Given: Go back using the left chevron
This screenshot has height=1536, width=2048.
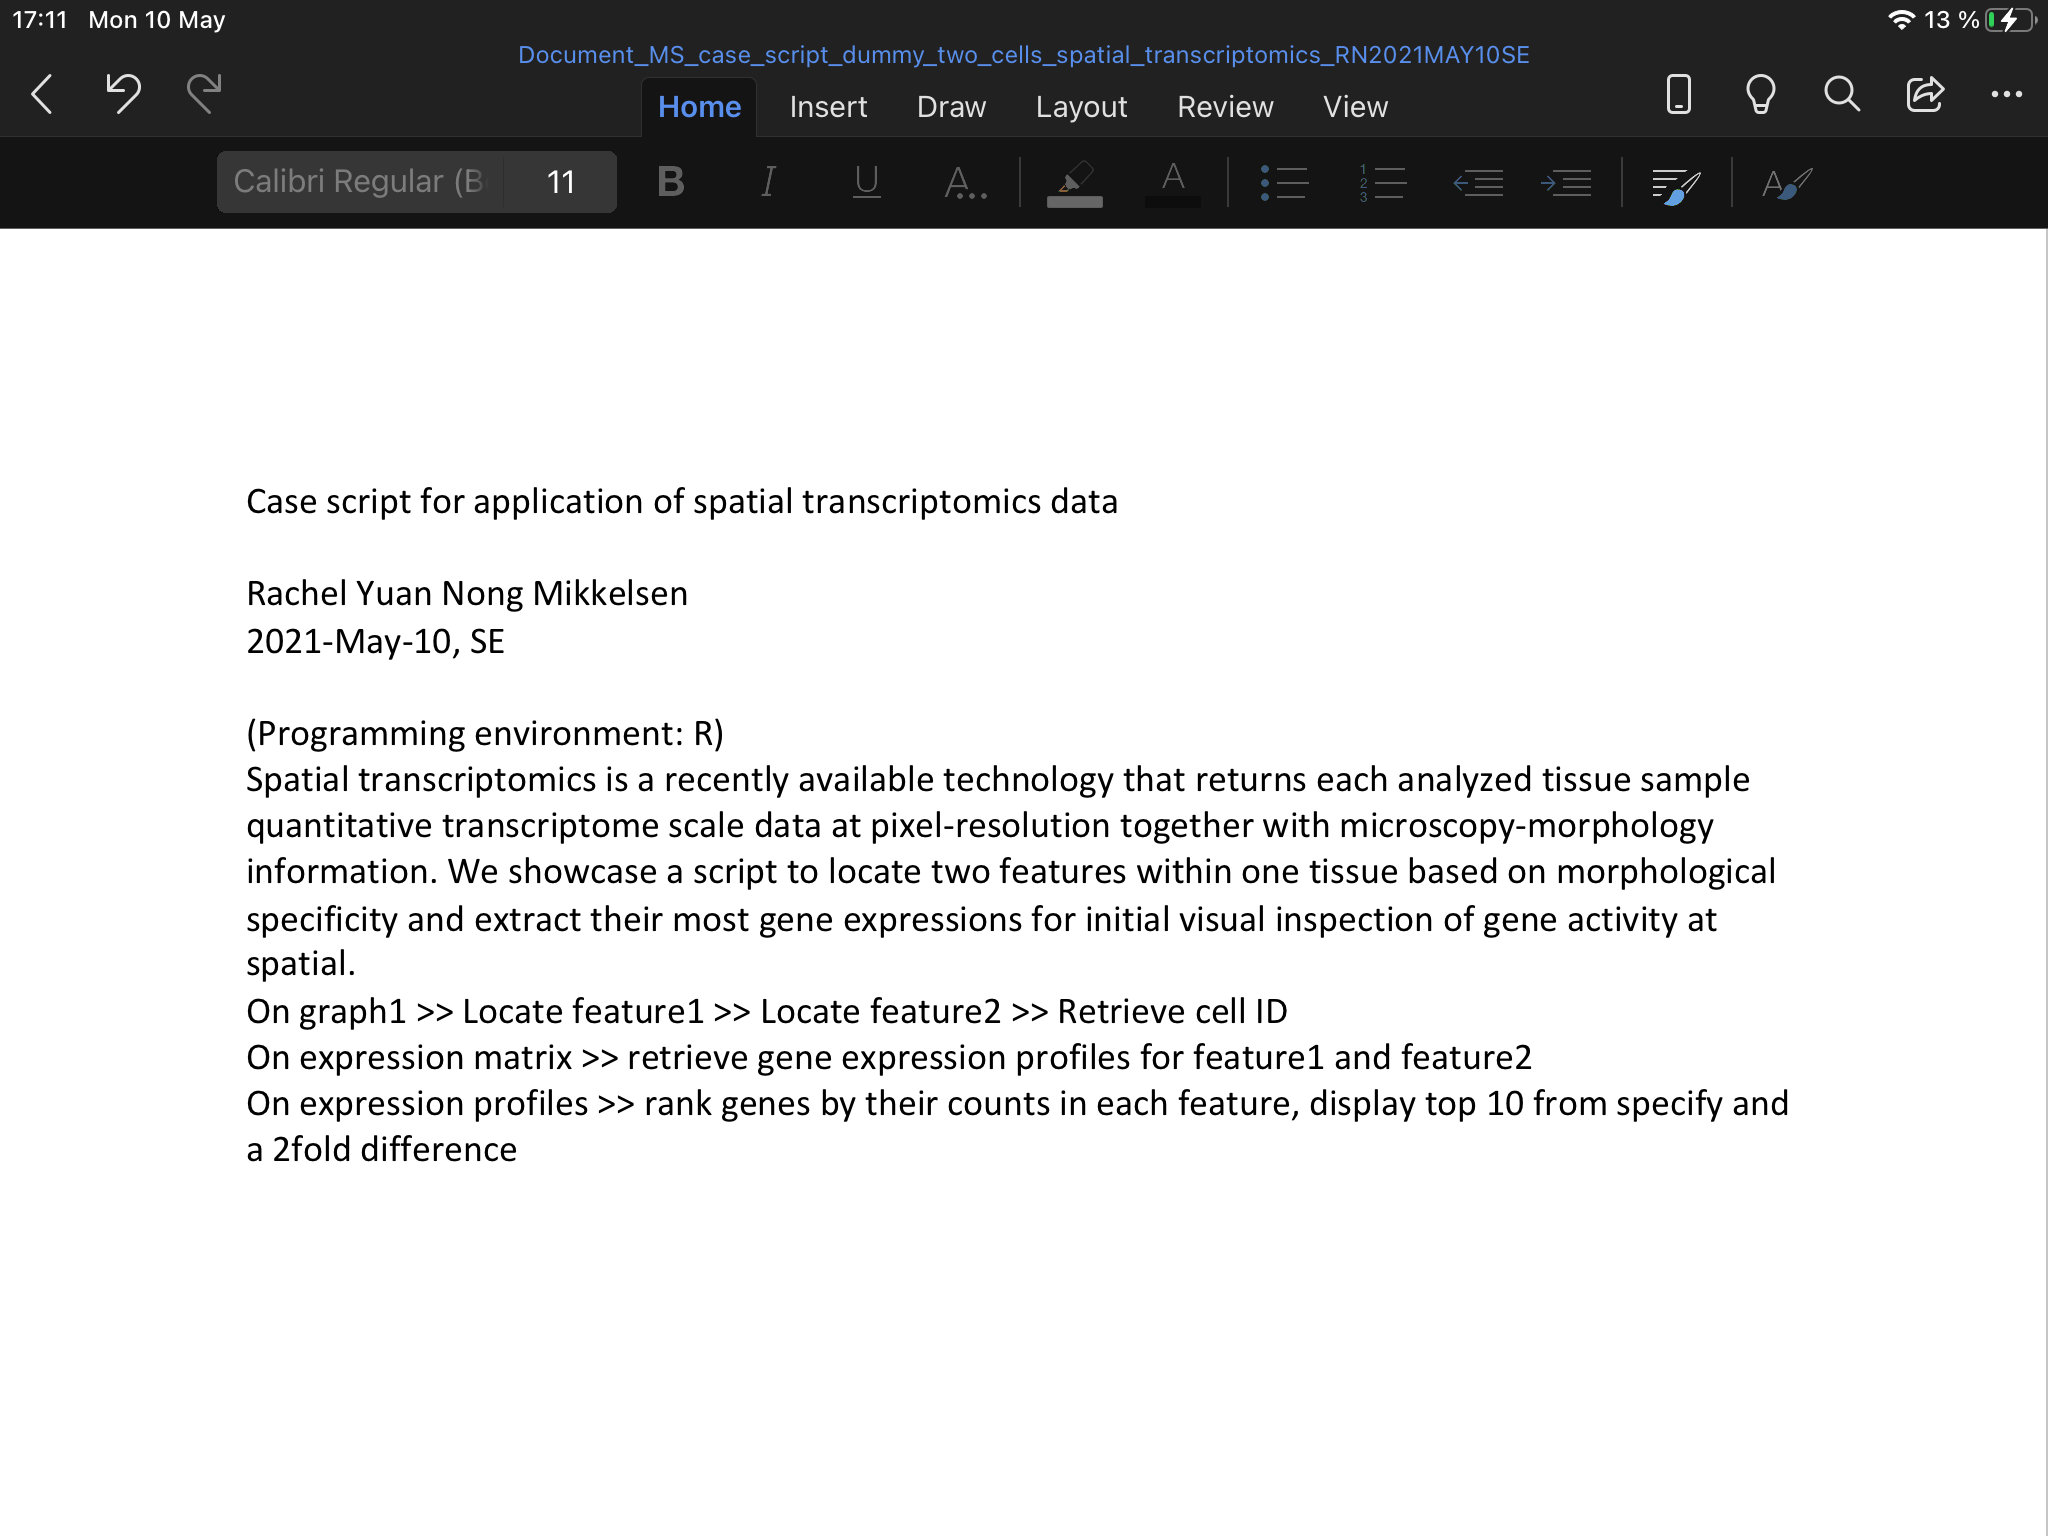Looking at the screenshot, I should point(42,94).
